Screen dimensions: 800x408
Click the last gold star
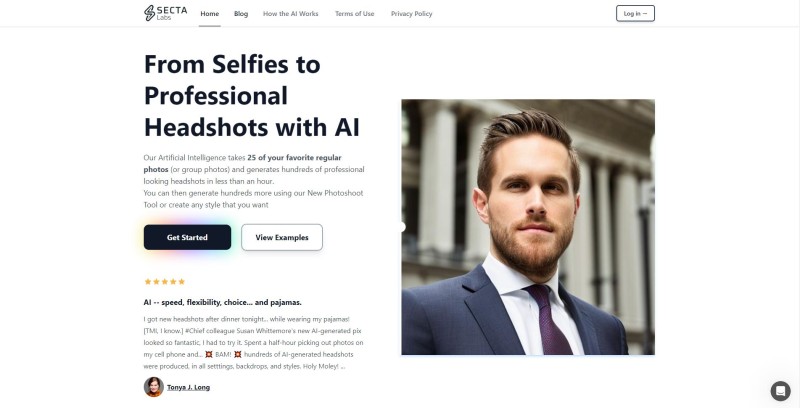(x=182, y=282)
